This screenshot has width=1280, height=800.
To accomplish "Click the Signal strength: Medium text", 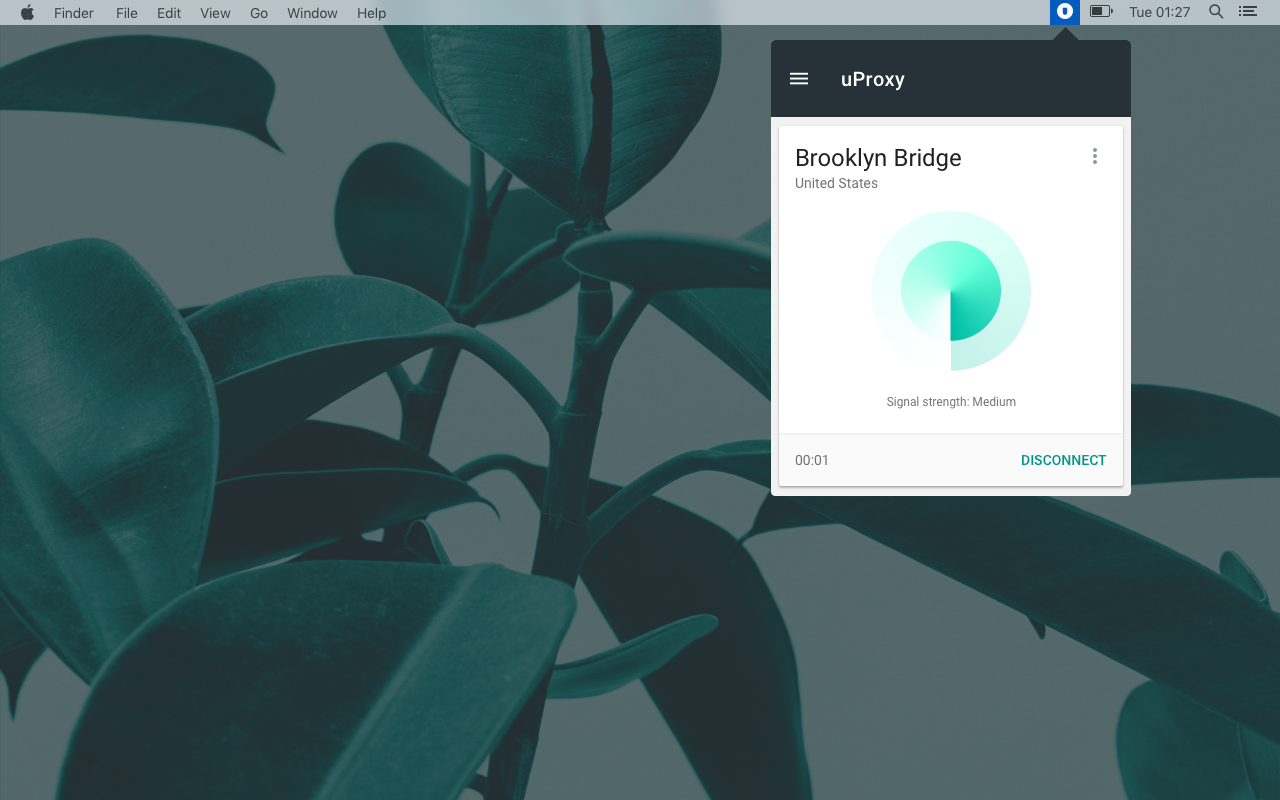I will 951,402.
